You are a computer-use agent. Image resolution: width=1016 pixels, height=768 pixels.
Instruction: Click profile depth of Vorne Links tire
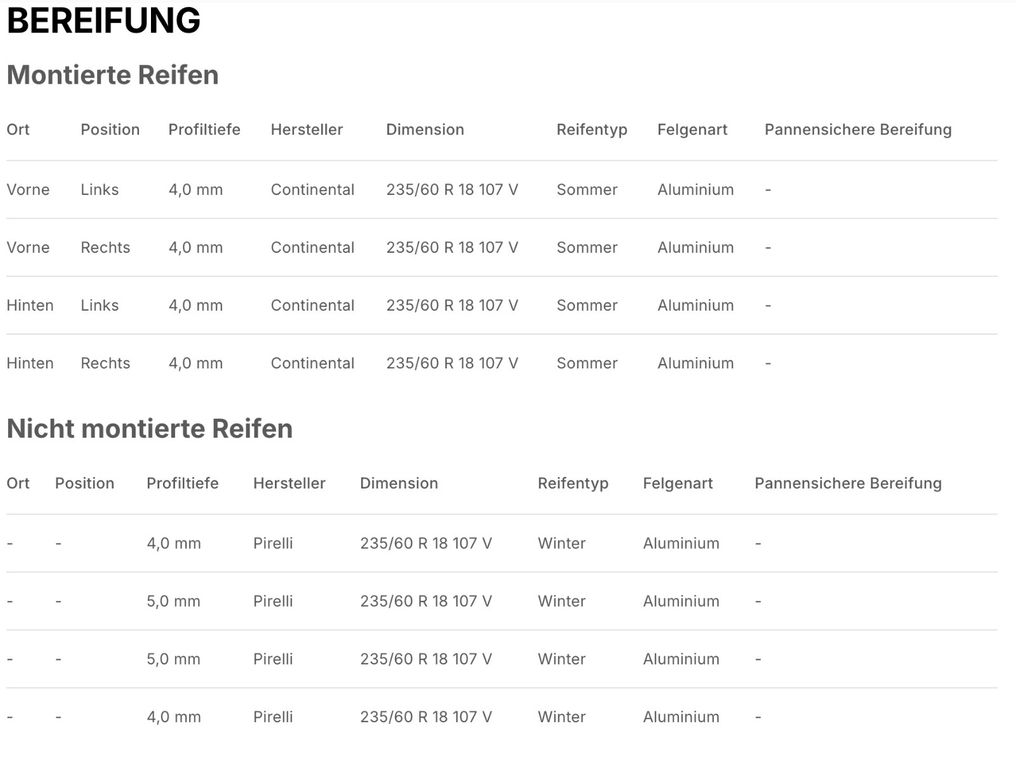tap(195, 190)
